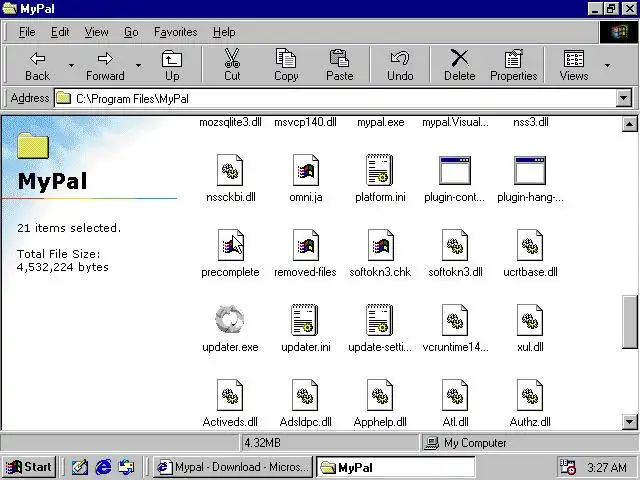Click the 4.32MB status bar entry
Image resolution: width=640 pixels, height=480 pixels.
tap(330, 443)
